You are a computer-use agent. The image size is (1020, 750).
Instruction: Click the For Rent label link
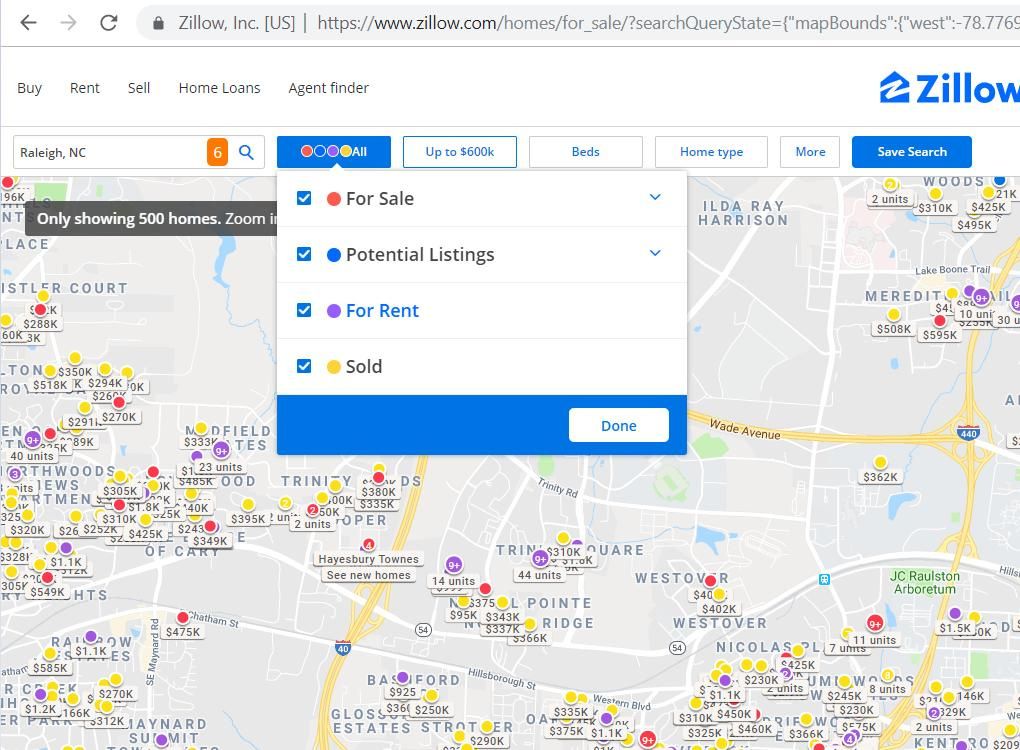(x=382, y=311)
